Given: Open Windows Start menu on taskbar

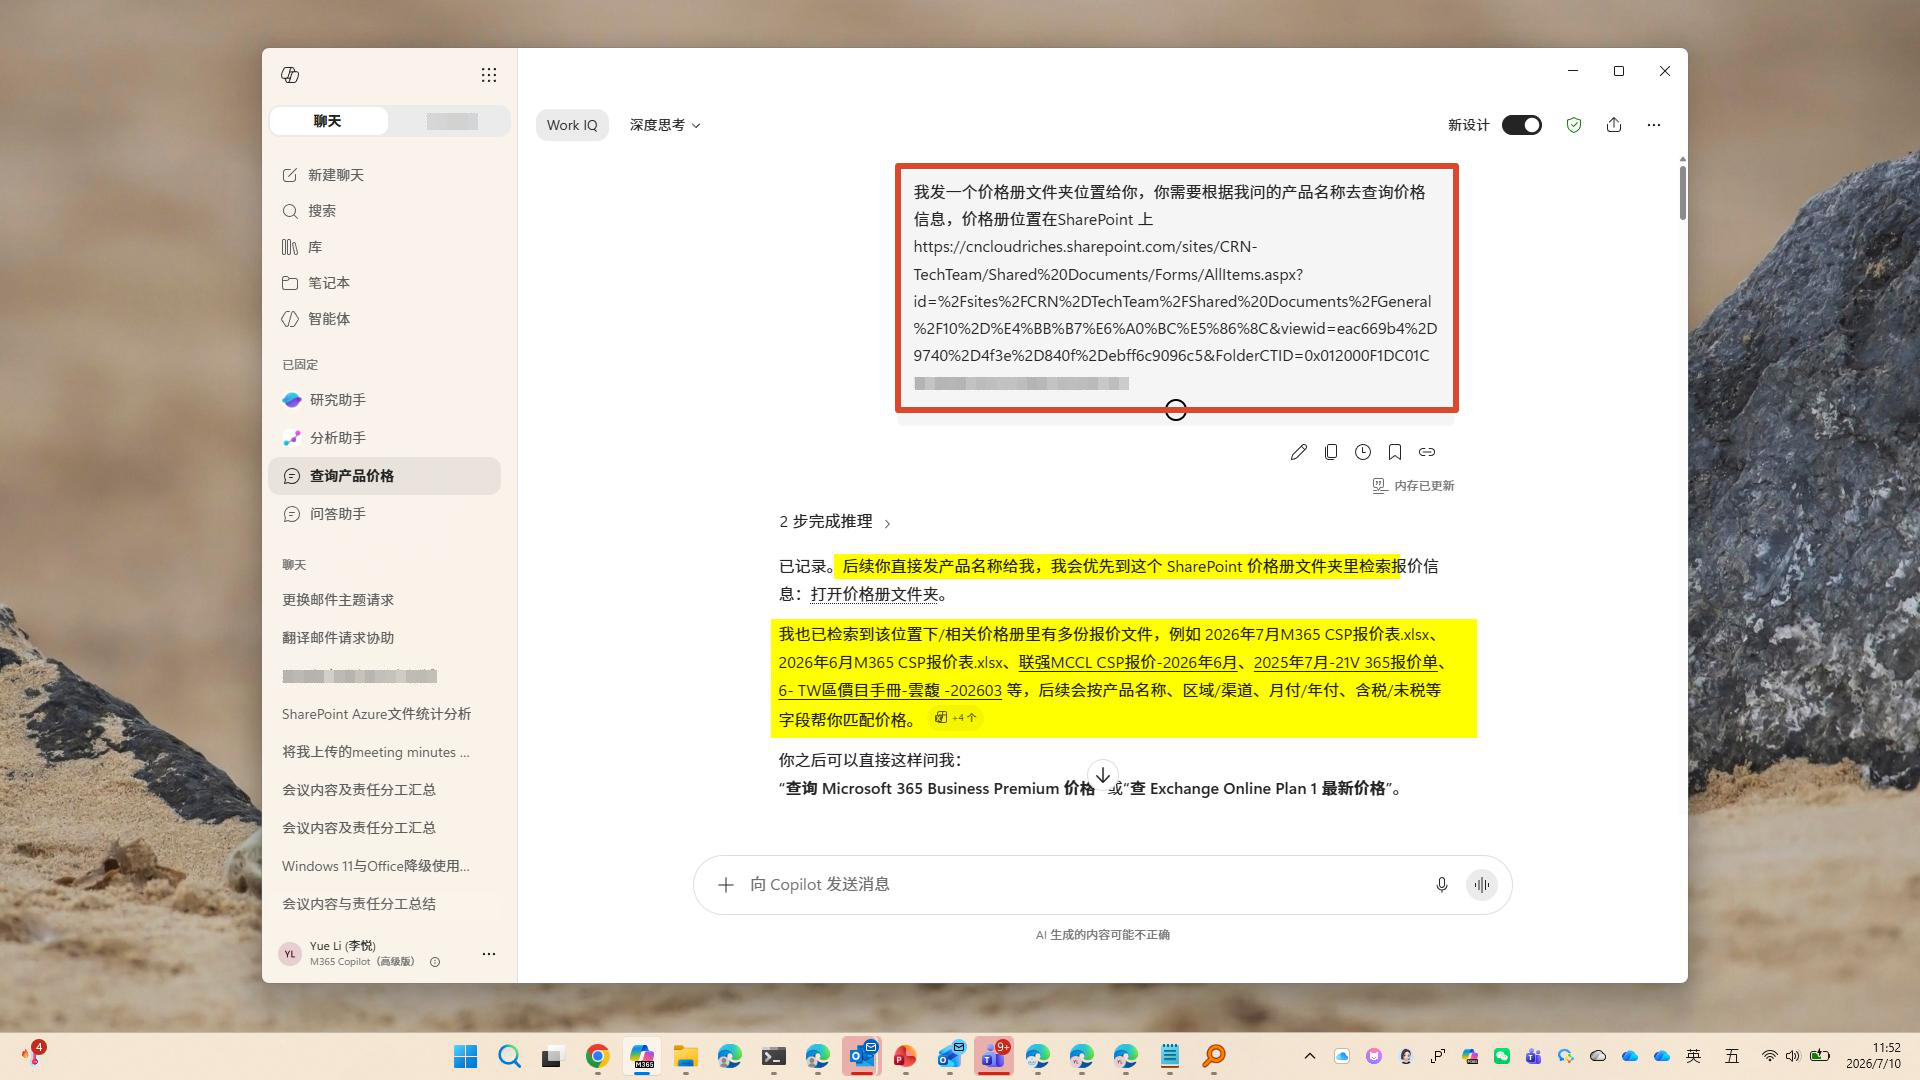Looking at the screenshot, I should (x=465, y=1056).
